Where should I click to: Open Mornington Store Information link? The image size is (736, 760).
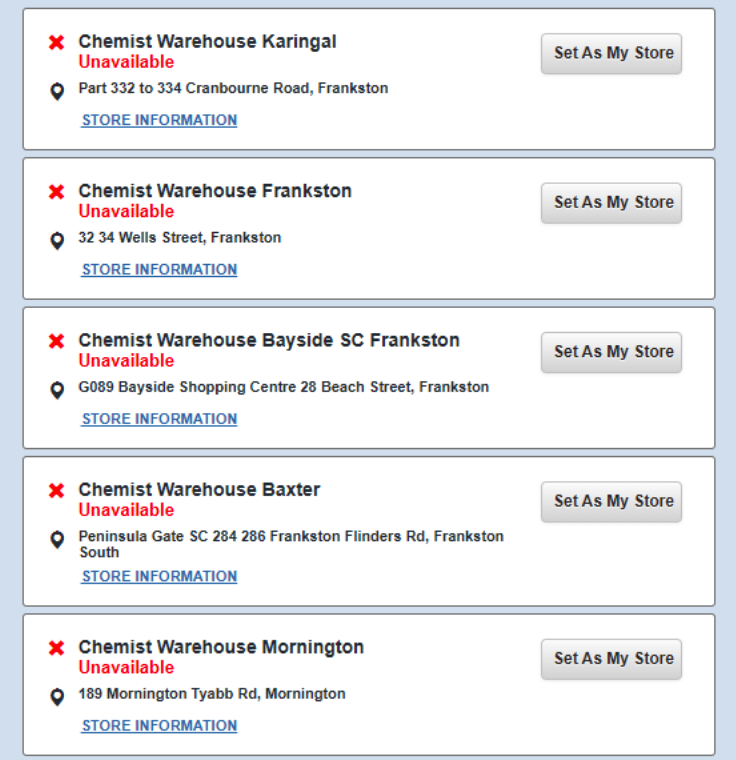(159, 725)
